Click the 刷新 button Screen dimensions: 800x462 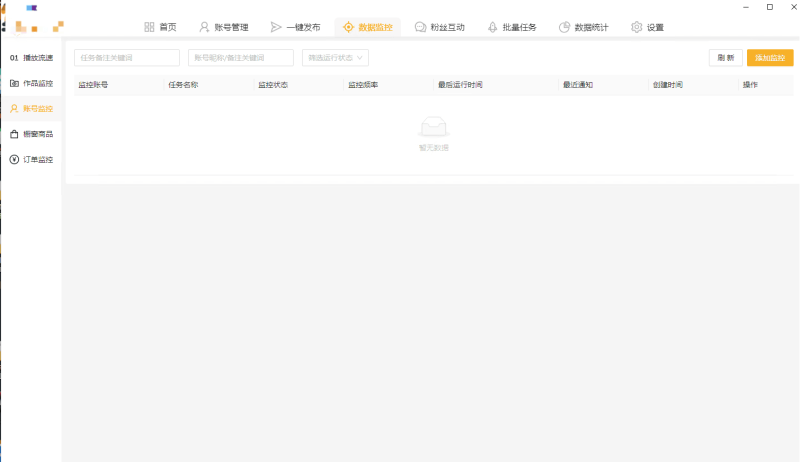tap(726, 58)
